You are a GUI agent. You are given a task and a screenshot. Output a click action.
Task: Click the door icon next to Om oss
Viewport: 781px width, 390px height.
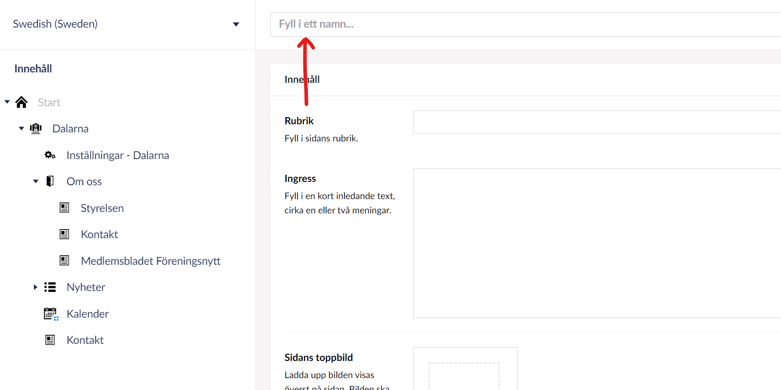(50, 181)
